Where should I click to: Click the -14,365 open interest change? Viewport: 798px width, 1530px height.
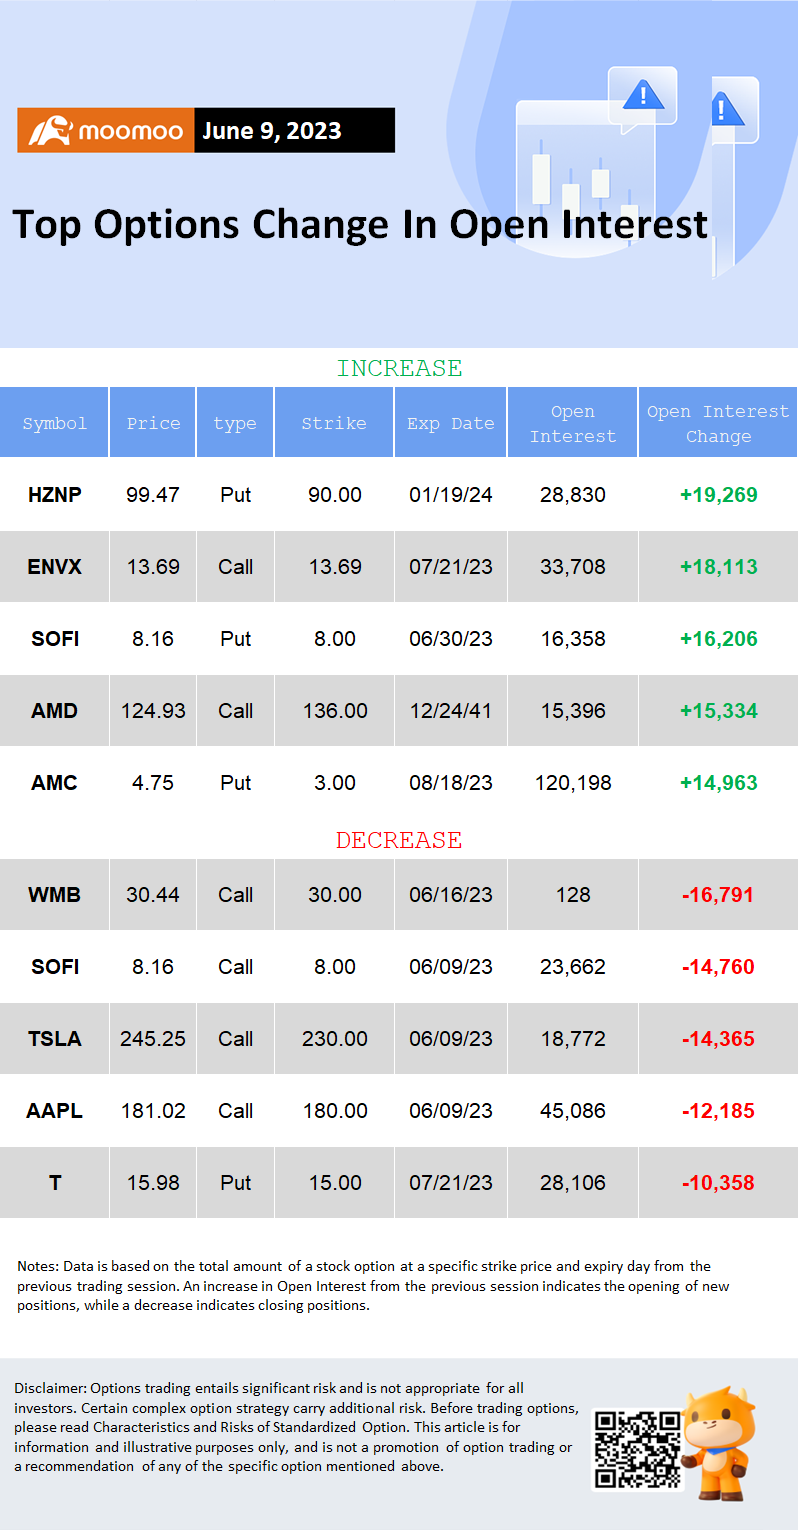[x=718, y=1039]
